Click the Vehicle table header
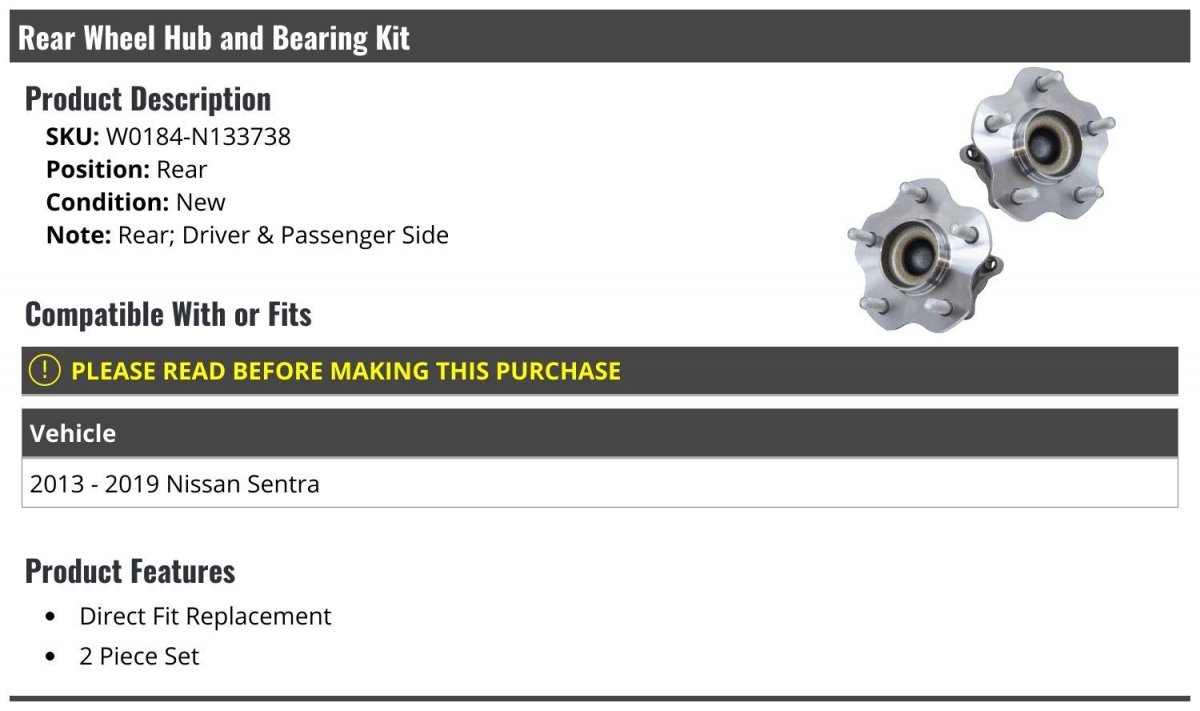Viewport: 1200px width, 711px height. (x=600, y=433)
